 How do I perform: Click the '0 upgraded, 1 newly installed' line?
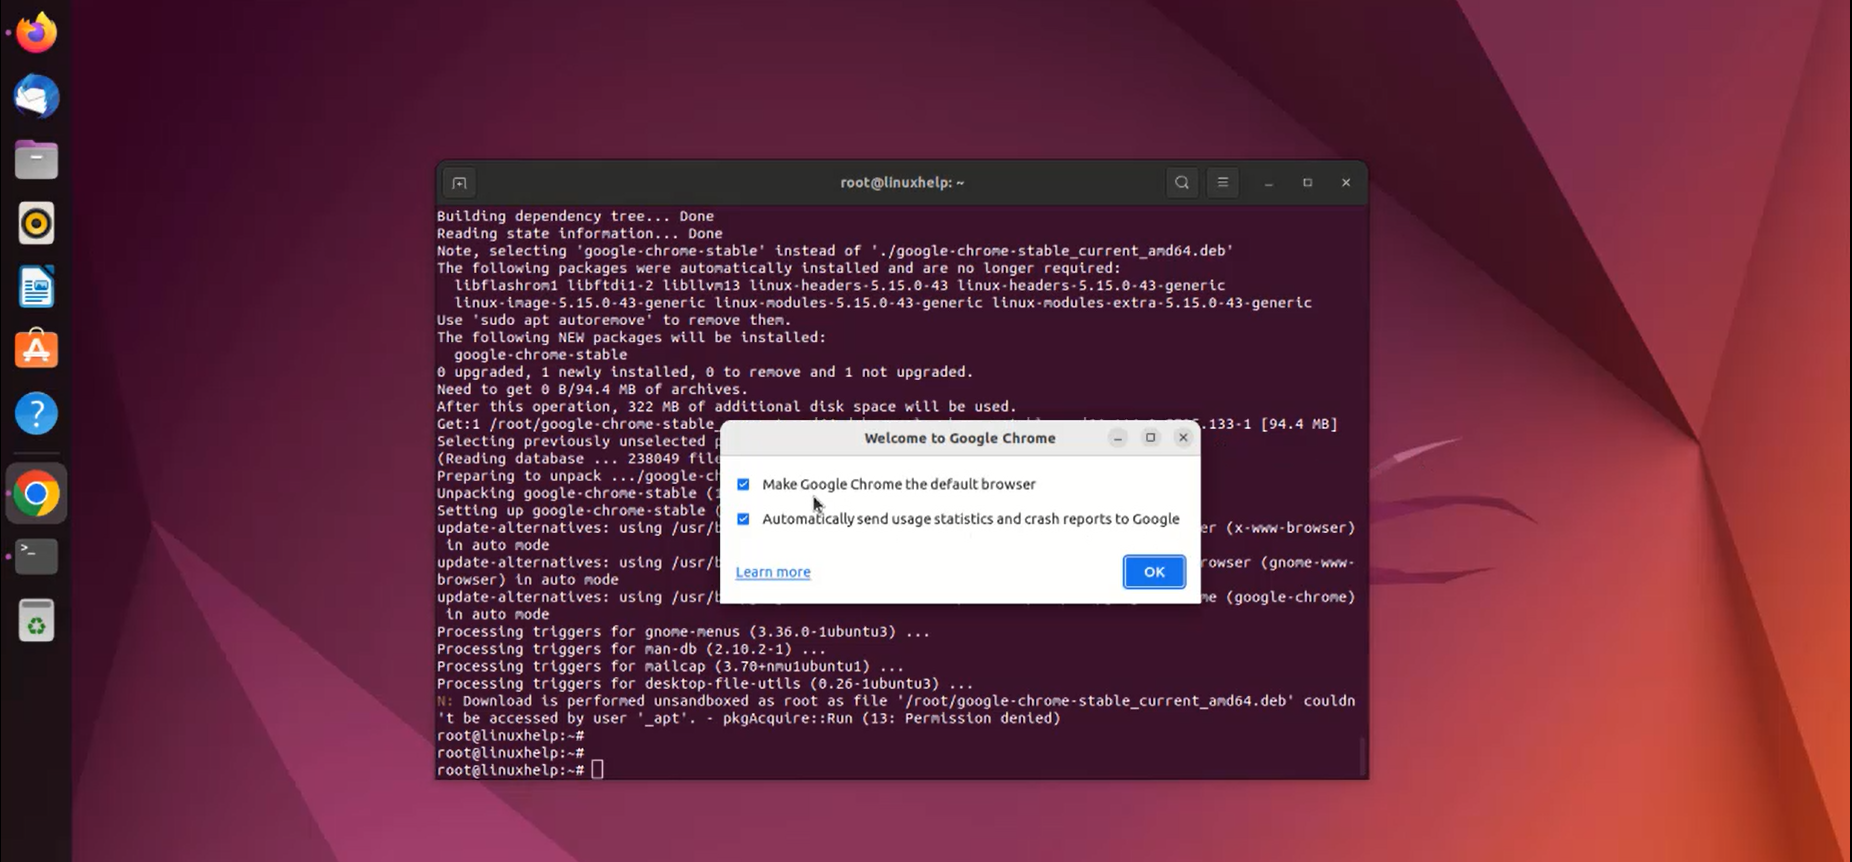705,372
